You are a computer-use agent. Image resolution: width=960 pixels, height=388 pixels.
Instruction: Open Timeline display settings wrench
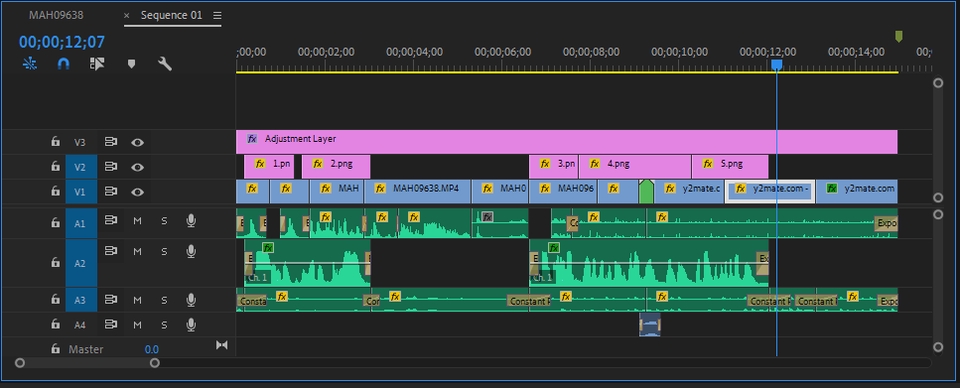pyautogui.click(x=165, y=64)
